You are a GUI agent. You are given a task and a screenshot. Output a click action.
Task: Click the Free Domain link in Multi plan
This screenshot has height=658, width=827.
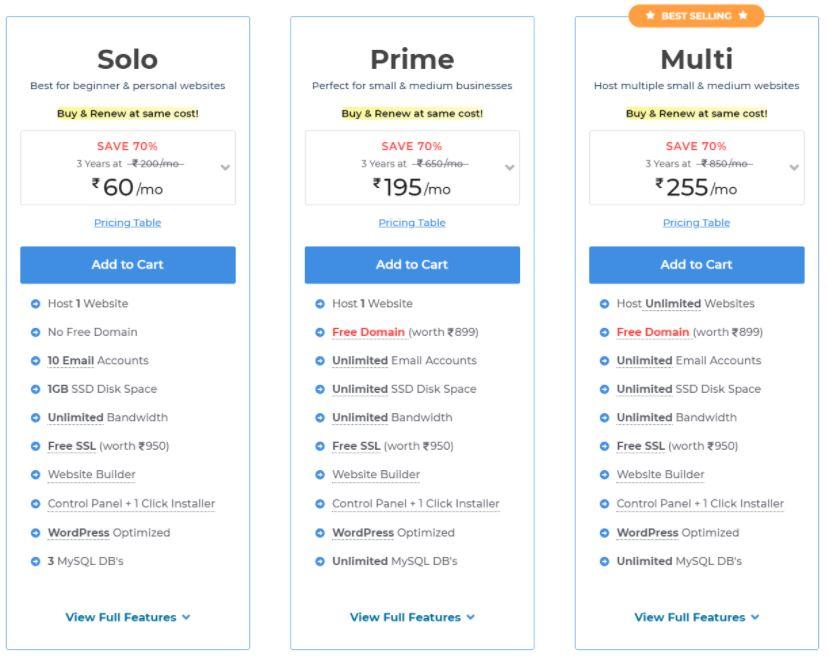[652, 332]
